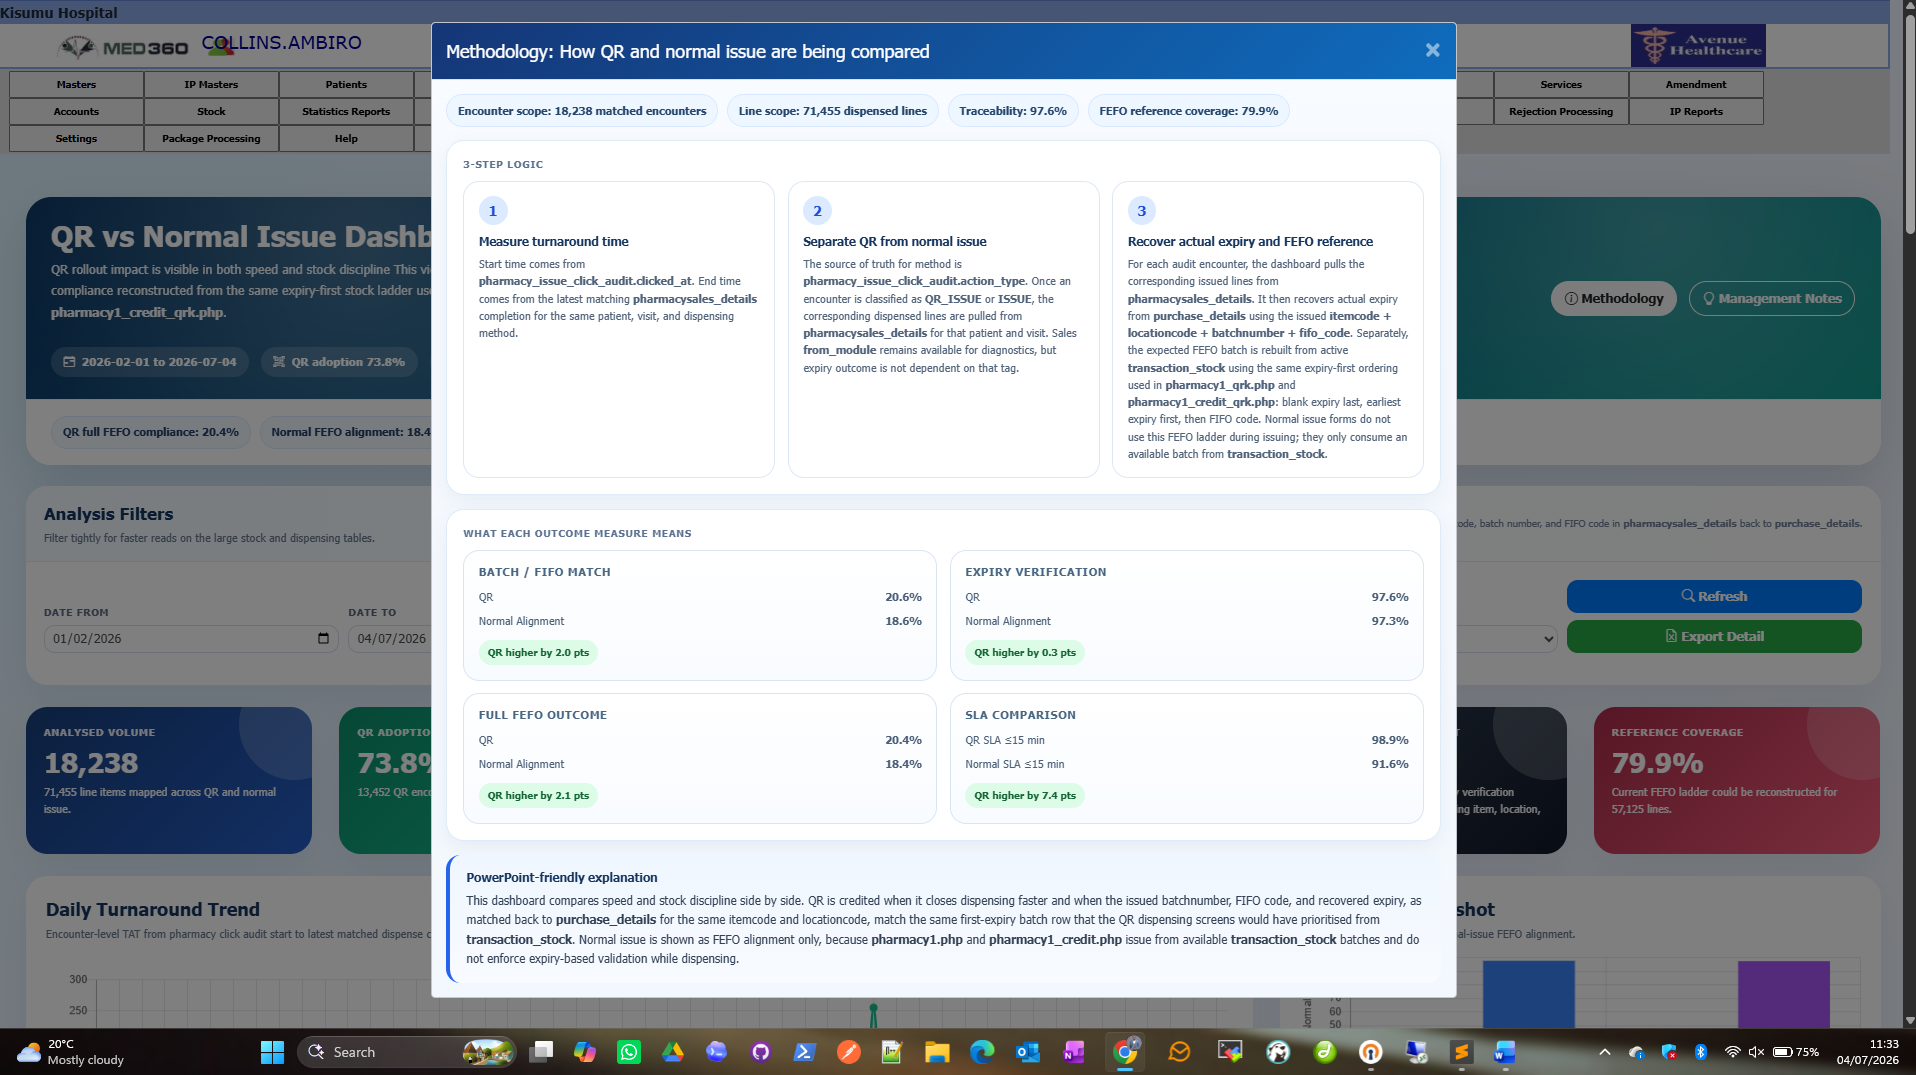This screenshot has width=1916, height=1075.
Task: Open the Stock menu
Action: point(211,111)
